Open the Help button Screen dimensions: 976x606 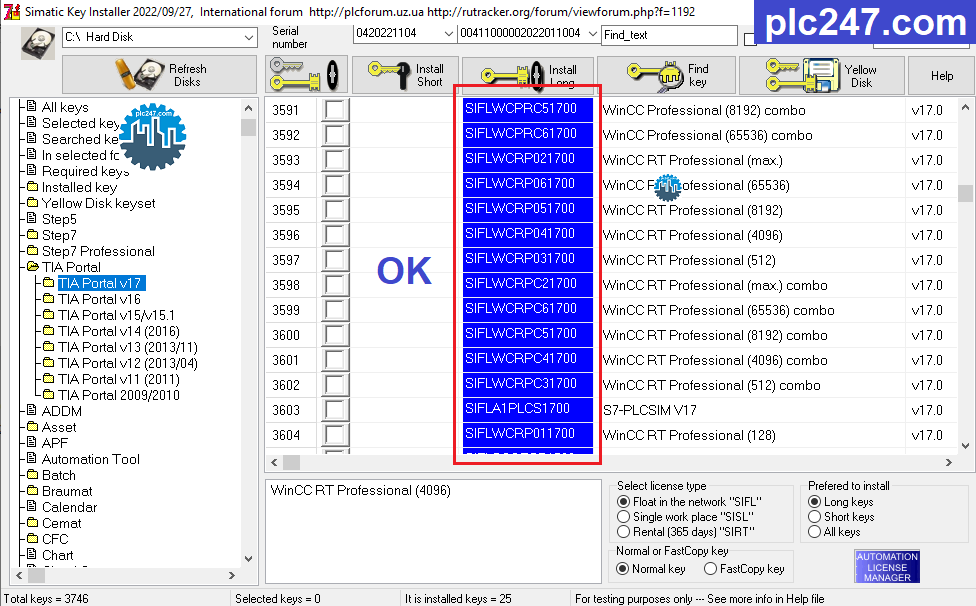pyautogui.click(x=942, y=75)
